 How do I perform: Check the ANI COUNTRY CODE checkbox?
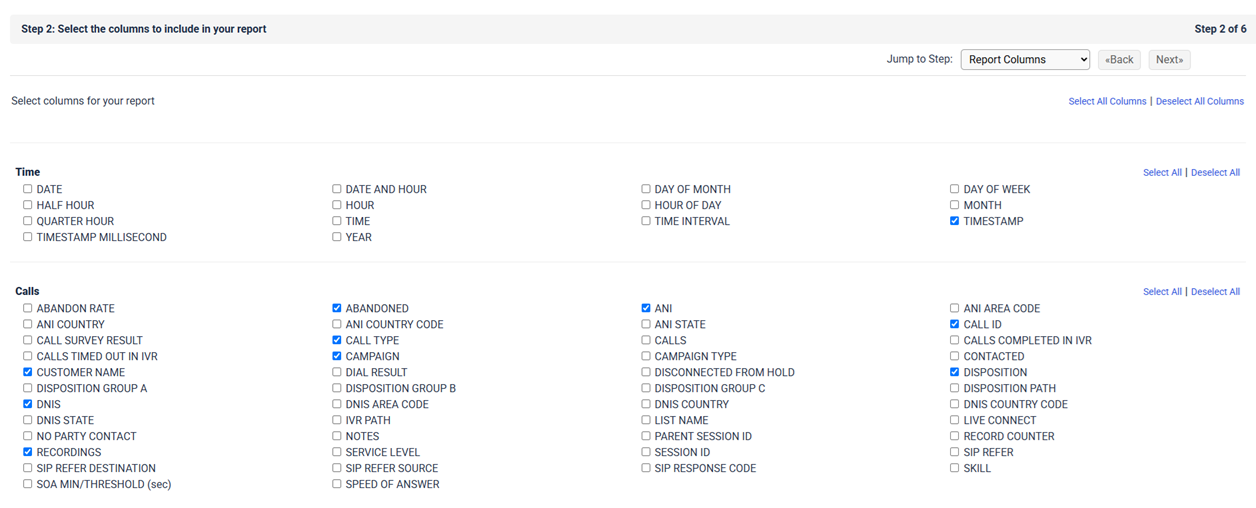[337, 324]
